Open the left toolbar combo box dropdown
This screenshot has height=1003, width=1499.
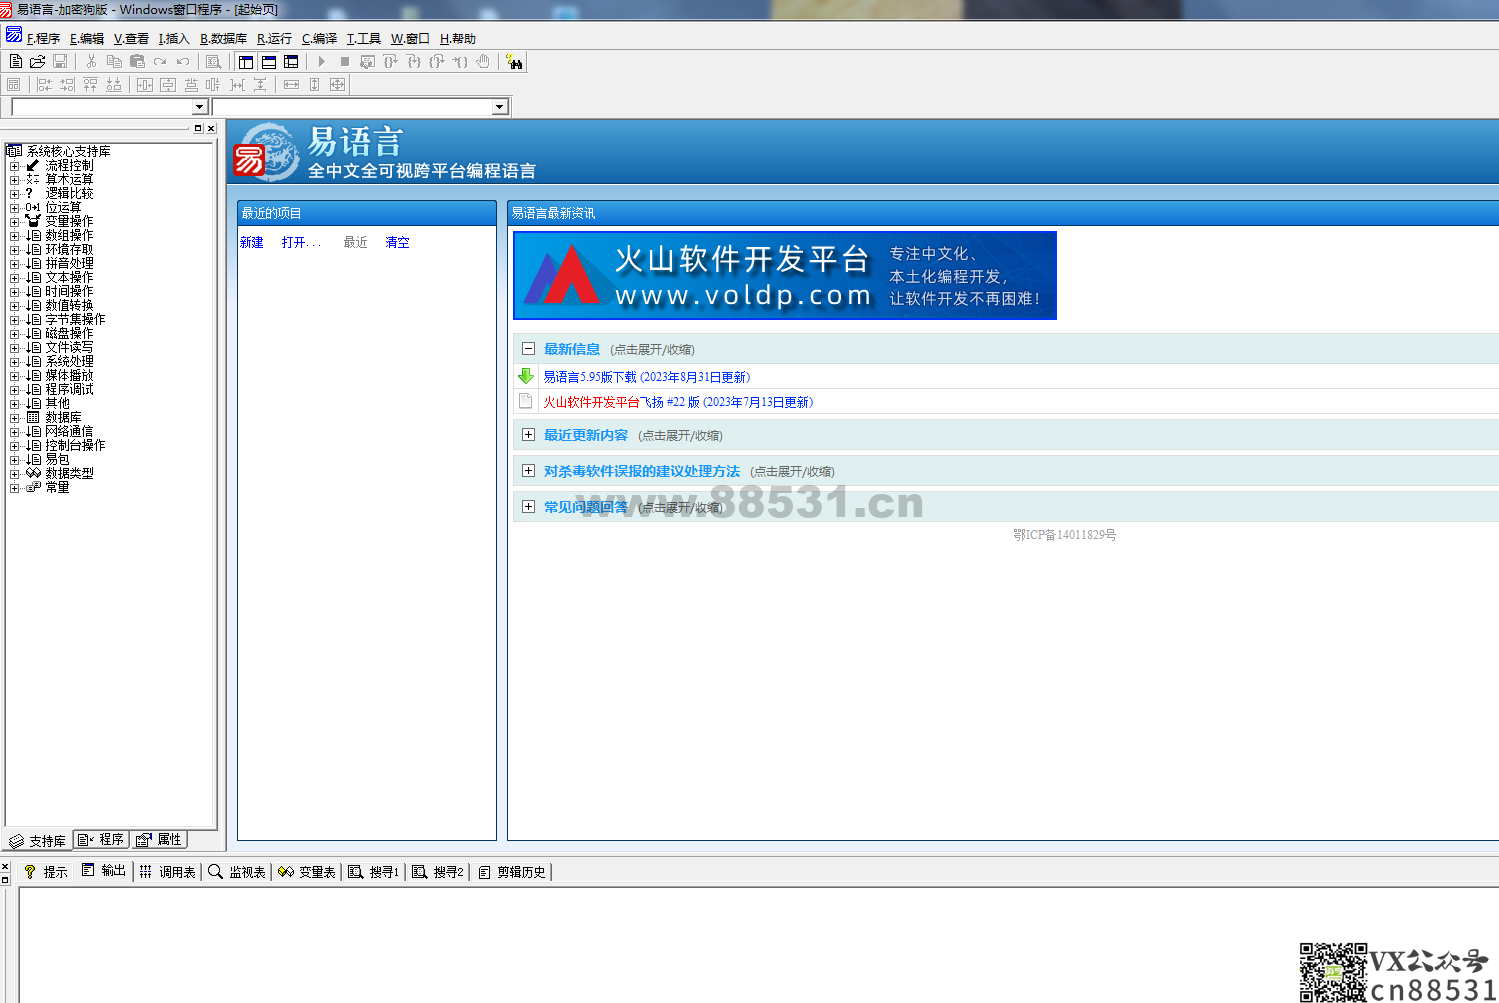199,107
